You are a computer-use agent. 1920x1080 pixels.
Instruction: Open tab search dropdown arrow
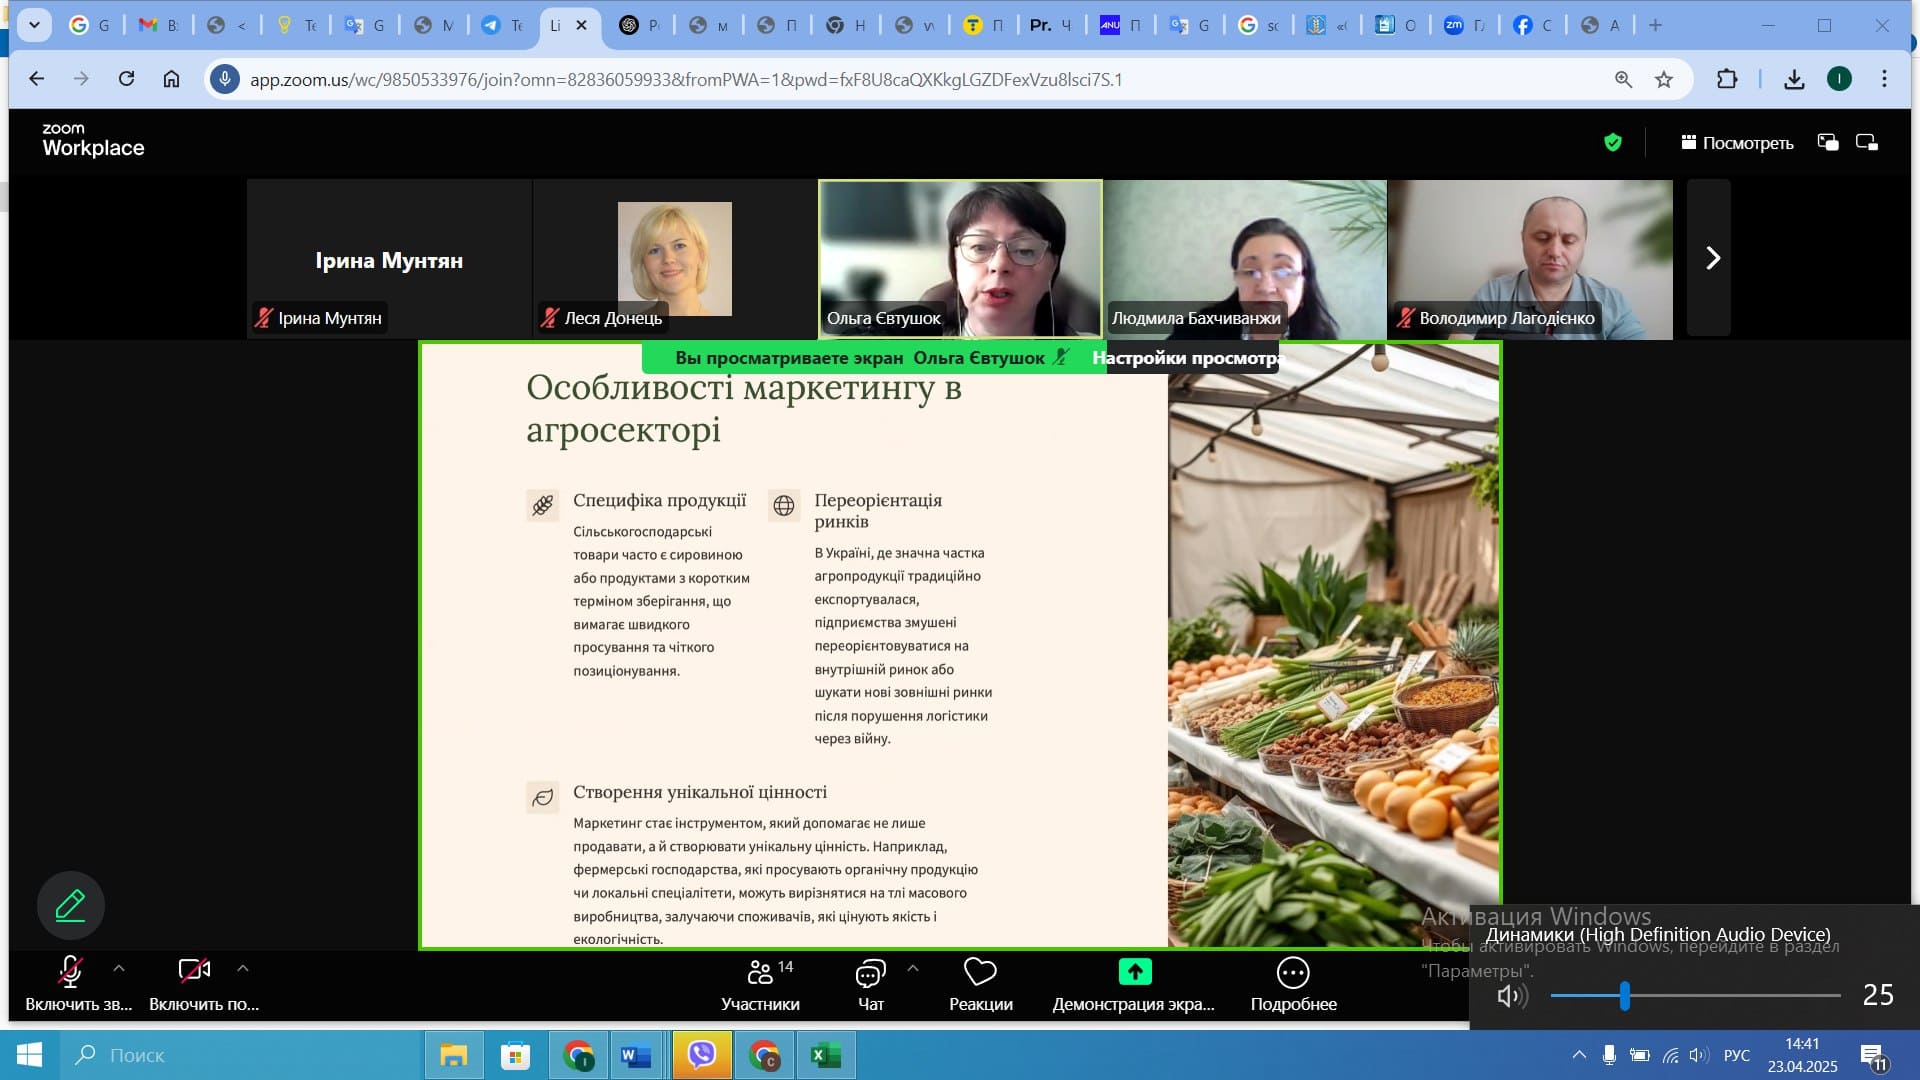34,25
